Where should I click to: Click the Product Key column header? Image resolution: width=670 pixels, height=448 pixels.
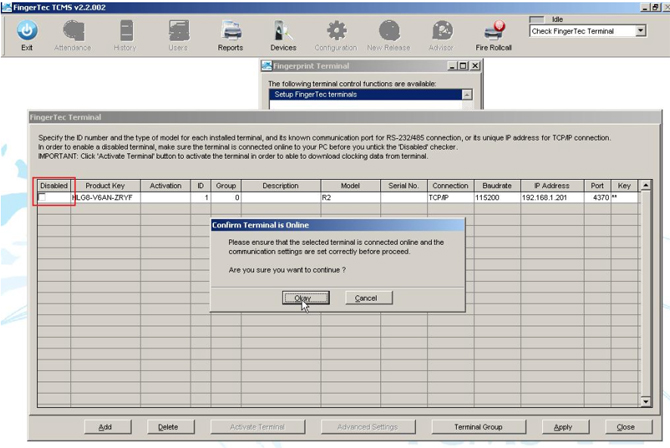(106, 186)
